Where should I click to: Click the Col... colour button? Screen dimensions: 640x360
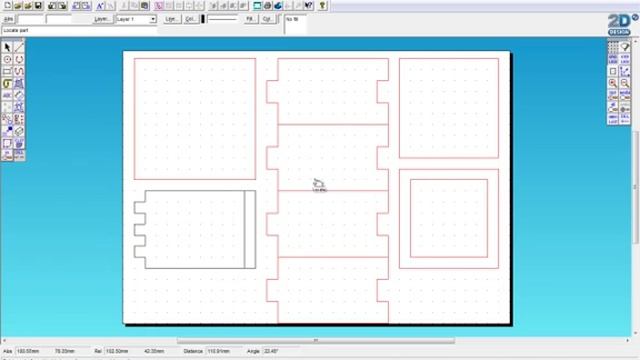[190, 19]
